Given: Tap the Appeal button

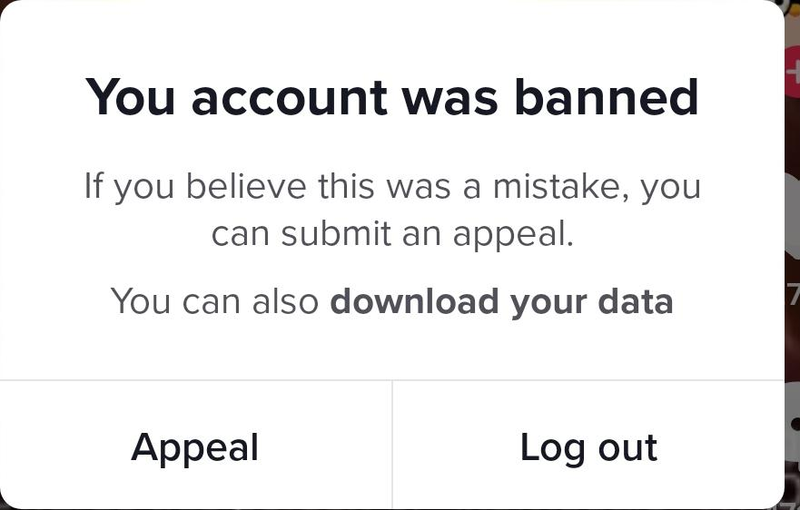Looking at the screenshot, I should click(x=195, y=447).
